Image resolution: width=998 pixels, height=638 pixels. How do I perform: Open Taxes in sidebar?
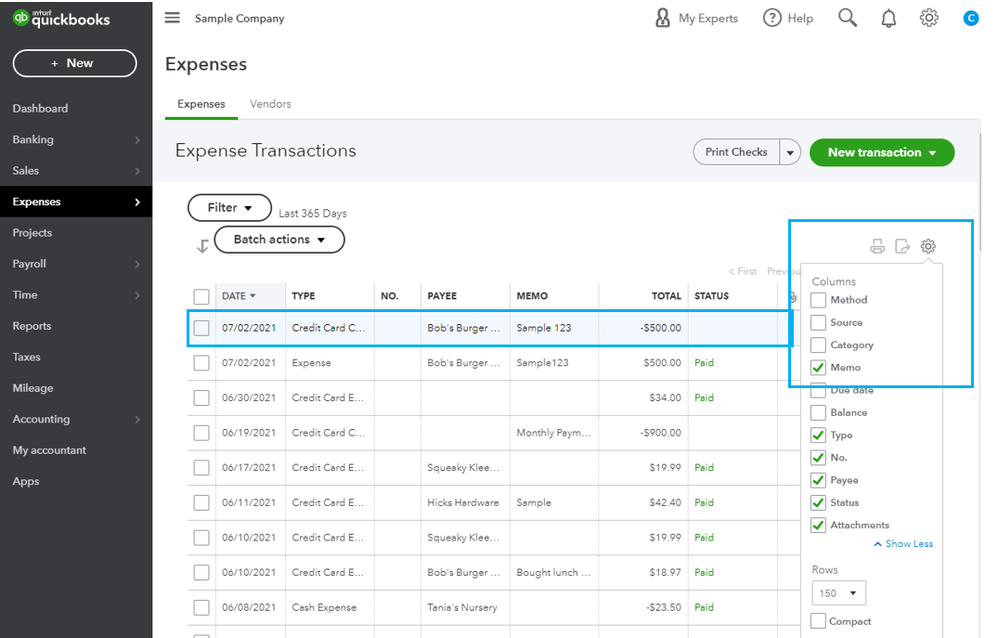coord(27,357)
